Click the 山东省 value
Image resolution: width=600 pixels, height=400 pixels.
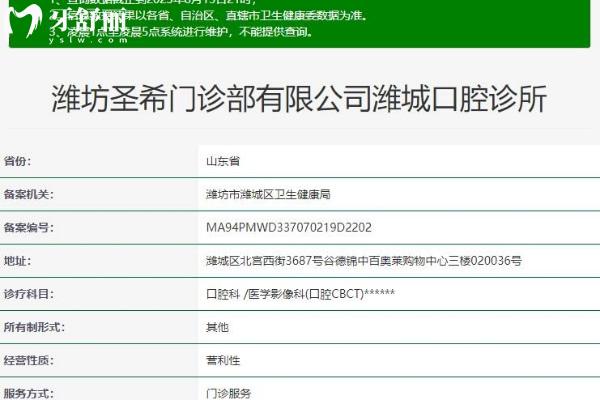[223, 161]
